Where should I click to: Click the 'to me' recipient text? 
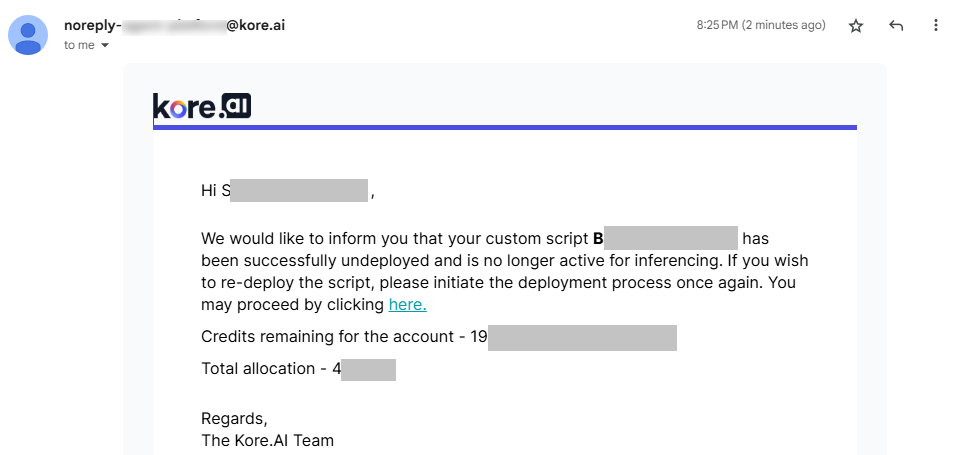[x=79, y=45]
